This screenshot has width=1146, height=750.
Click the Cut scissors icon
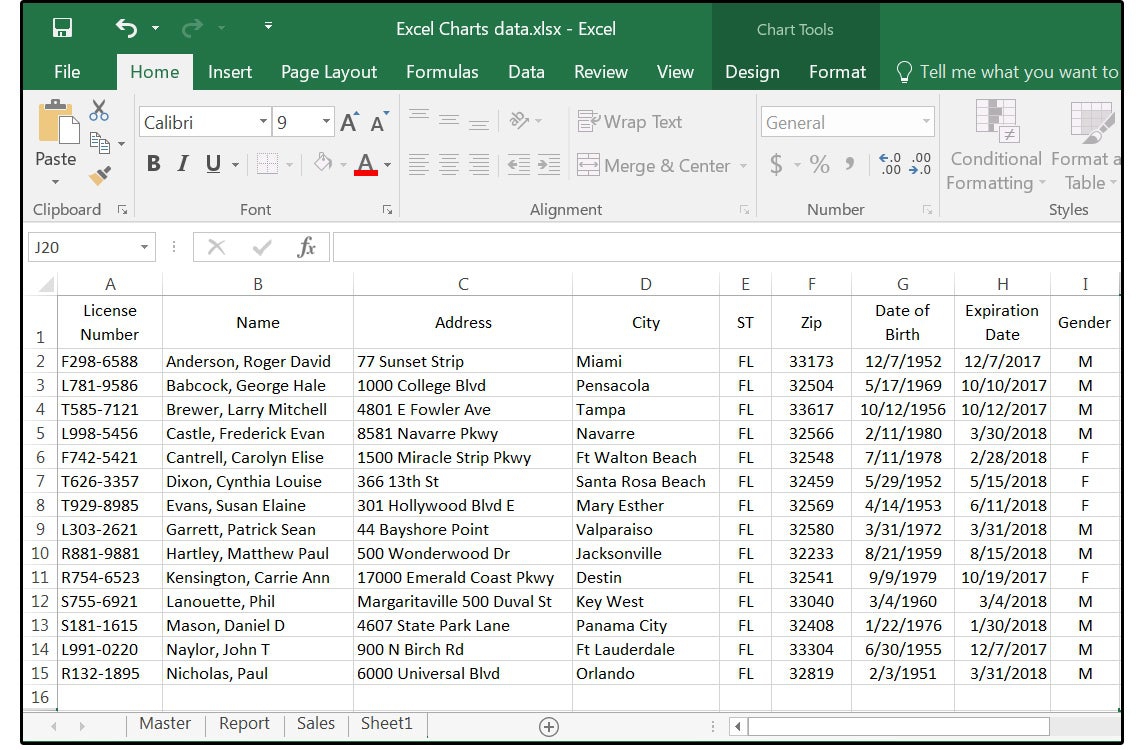pyautogui.click(x=99, y=110)
